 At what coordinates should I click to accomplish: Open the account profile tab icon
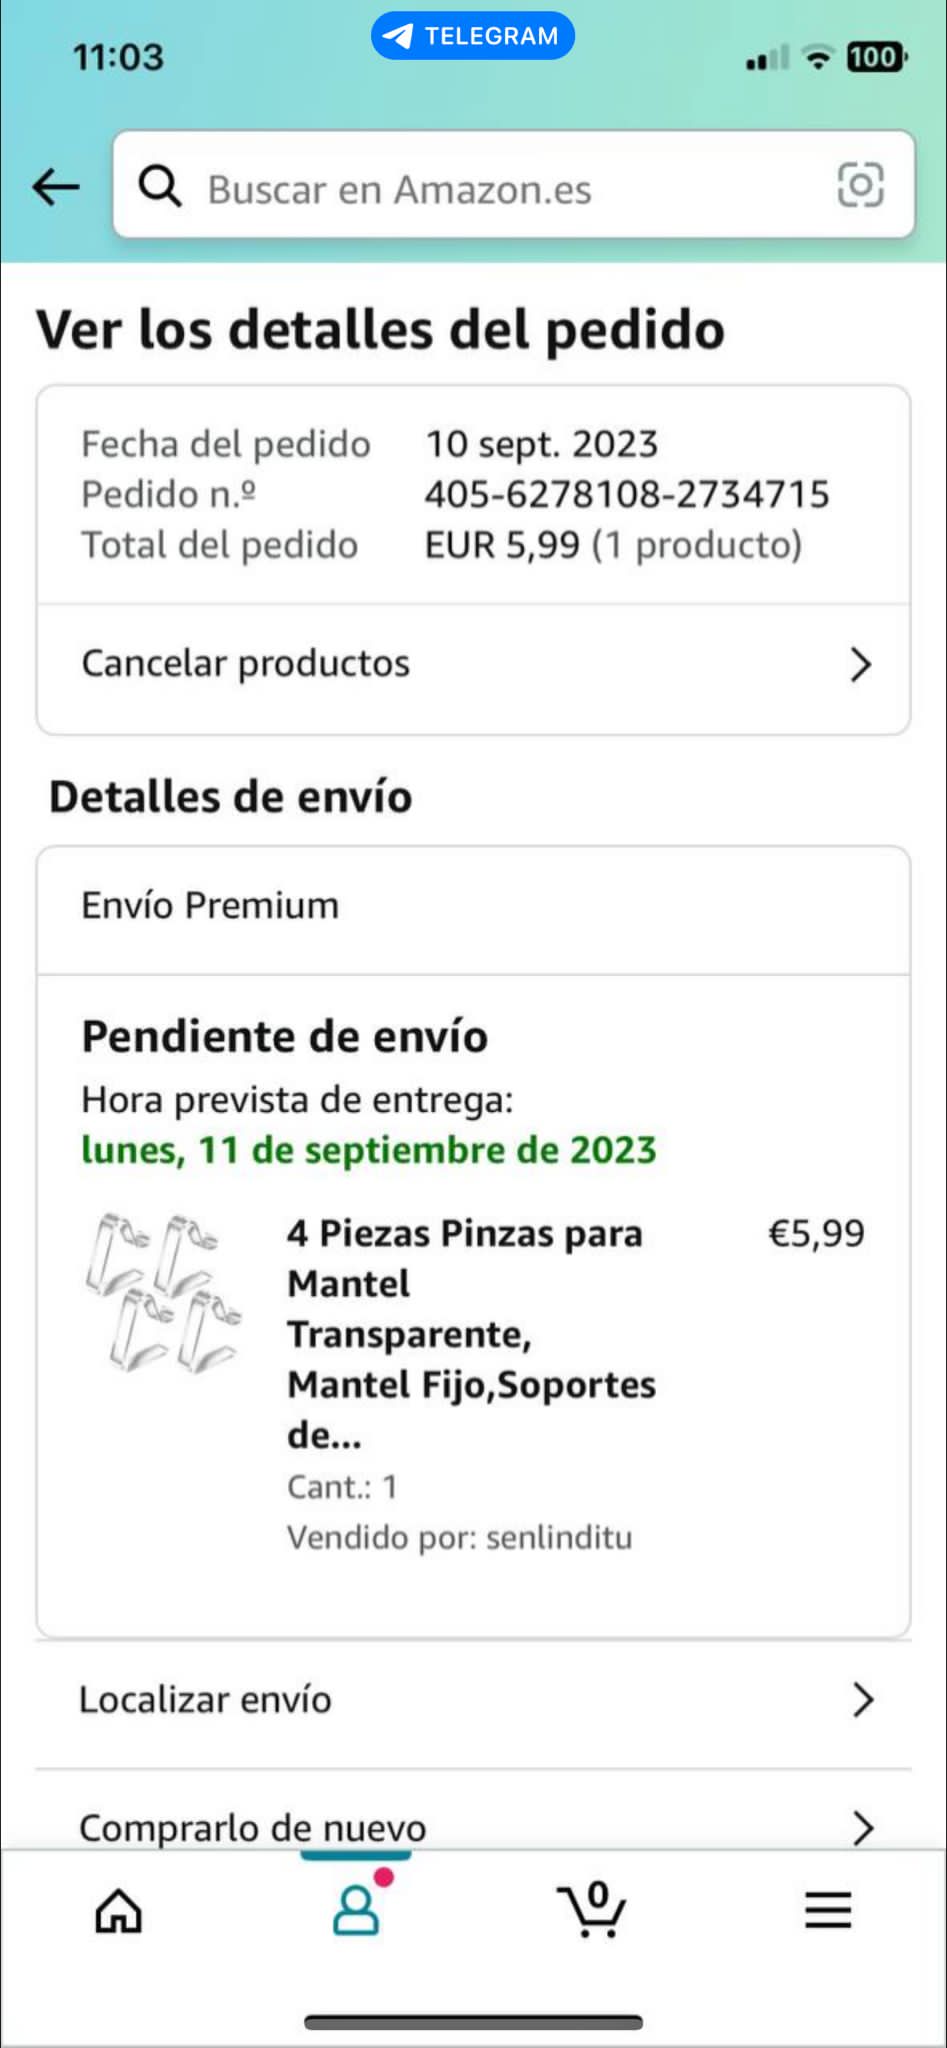(x=357, y=1908)
